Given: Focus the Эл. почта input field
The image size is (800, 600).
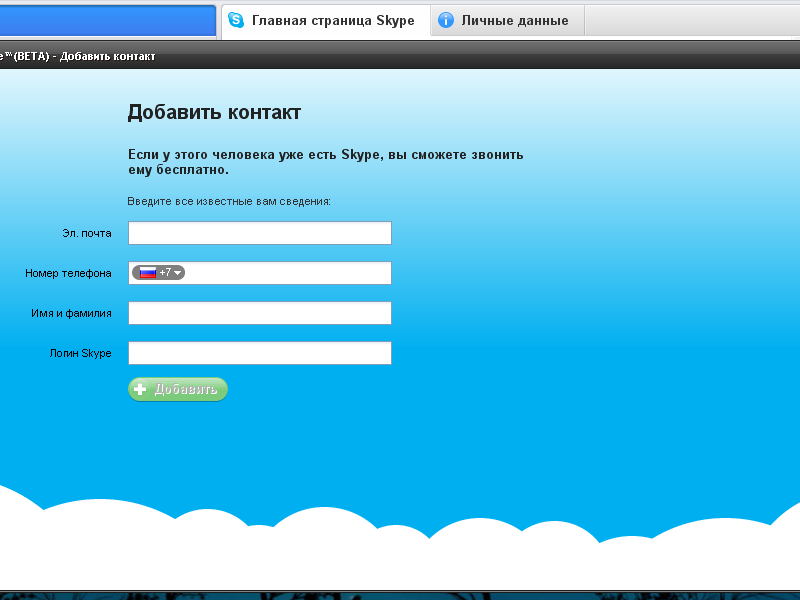Looking at the screenshot, I should tap(260, 233).
